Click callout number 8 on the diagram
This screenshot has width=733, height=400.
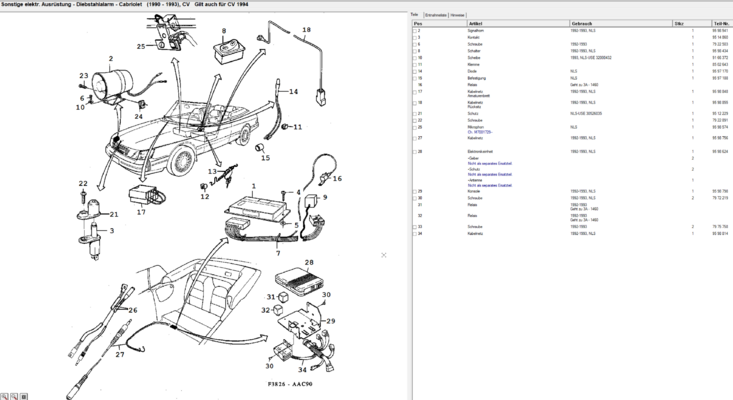click(224, 31)
